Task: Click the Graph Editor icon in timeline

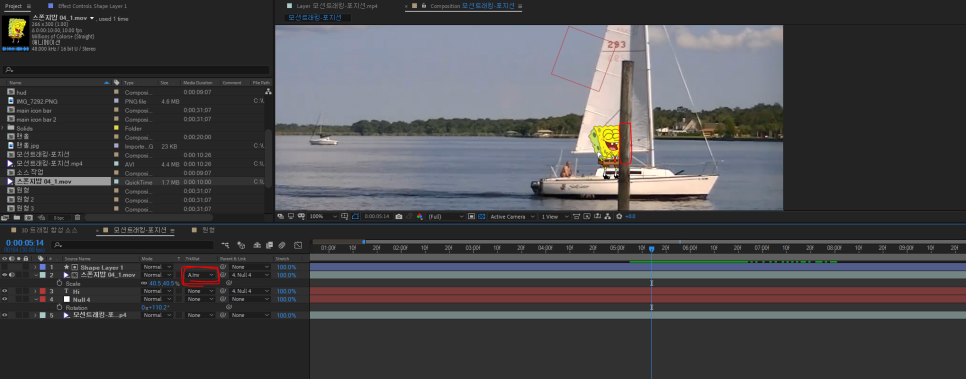Action: [x=298, y=245]
